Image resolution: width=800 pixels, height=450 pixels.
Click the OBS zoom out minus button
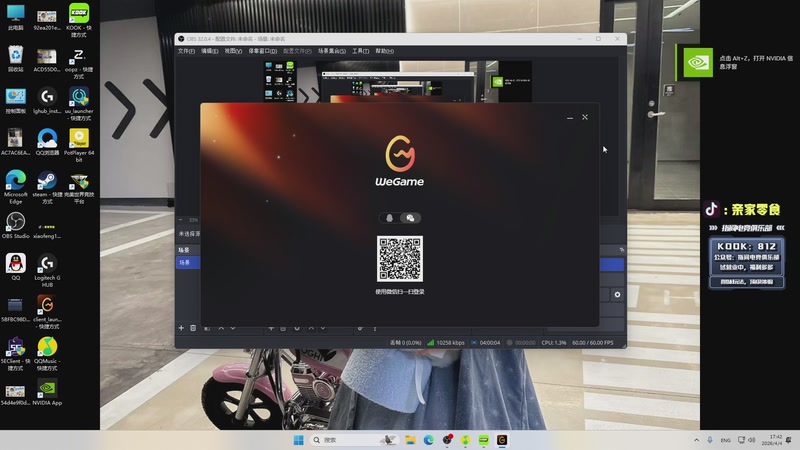(x=180, y=220)
